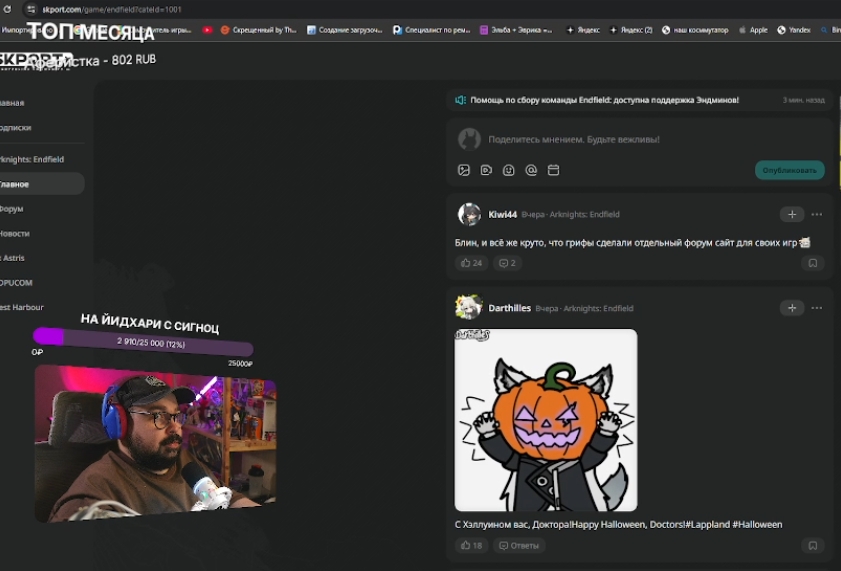Open the 'Яндекс (2)' bookmark
The image size is (841, 571).
(x=631, y=30)
